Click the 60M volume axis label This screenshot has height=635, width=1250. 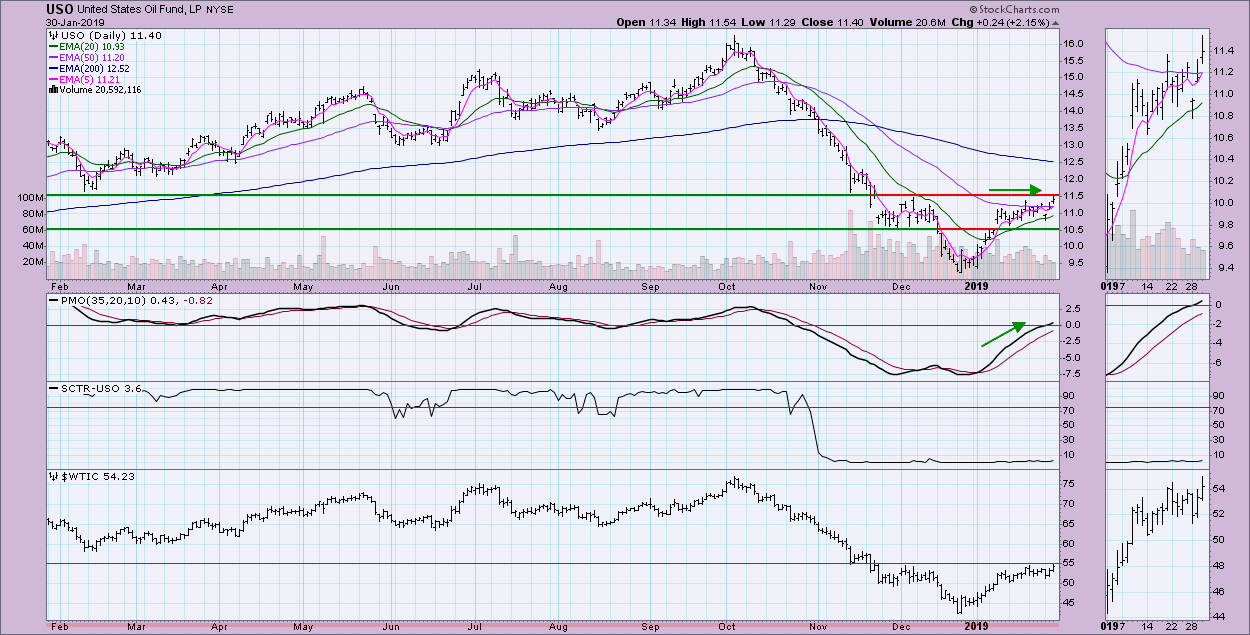[32, 230]
